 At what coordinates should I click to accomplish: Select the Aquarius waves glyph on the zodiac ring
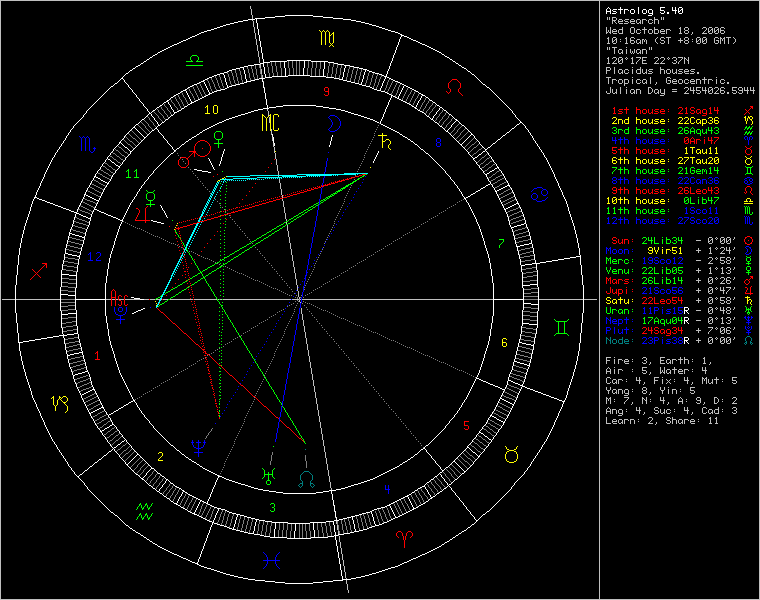pyautogui.click(x=144, y=512)
